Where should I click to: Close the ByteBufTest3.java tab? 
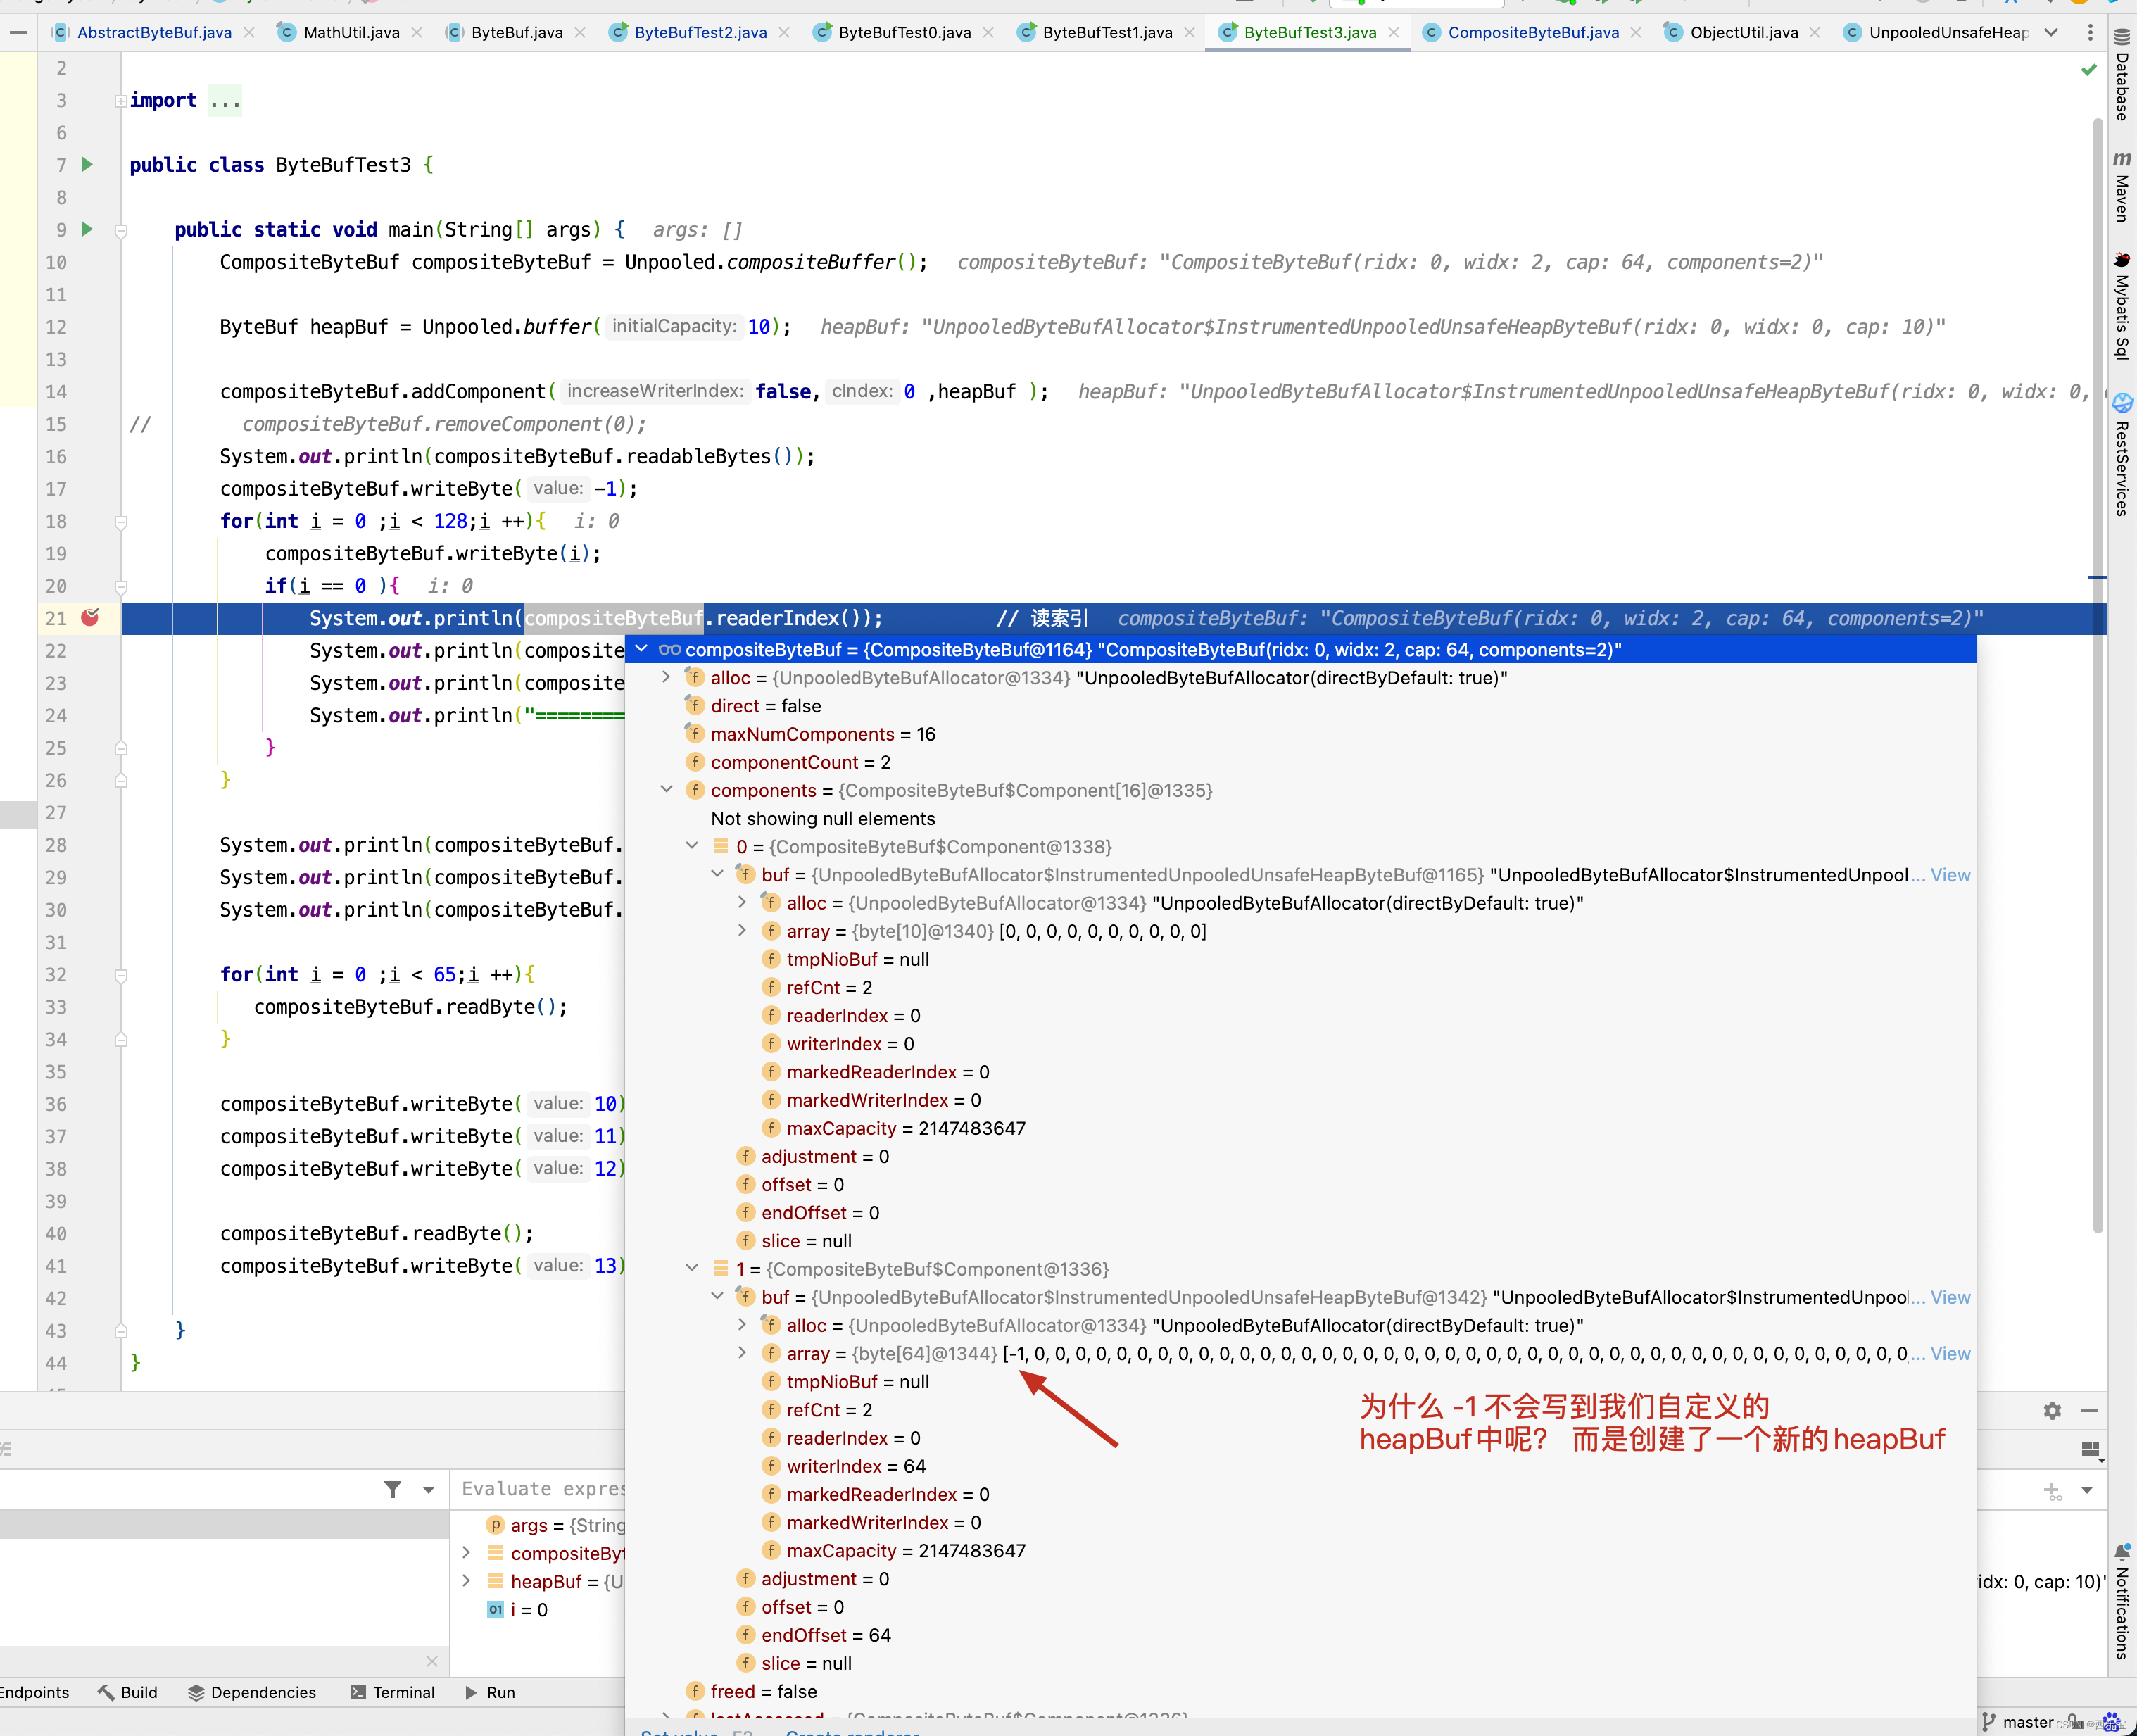click(x=1393, y=32)
